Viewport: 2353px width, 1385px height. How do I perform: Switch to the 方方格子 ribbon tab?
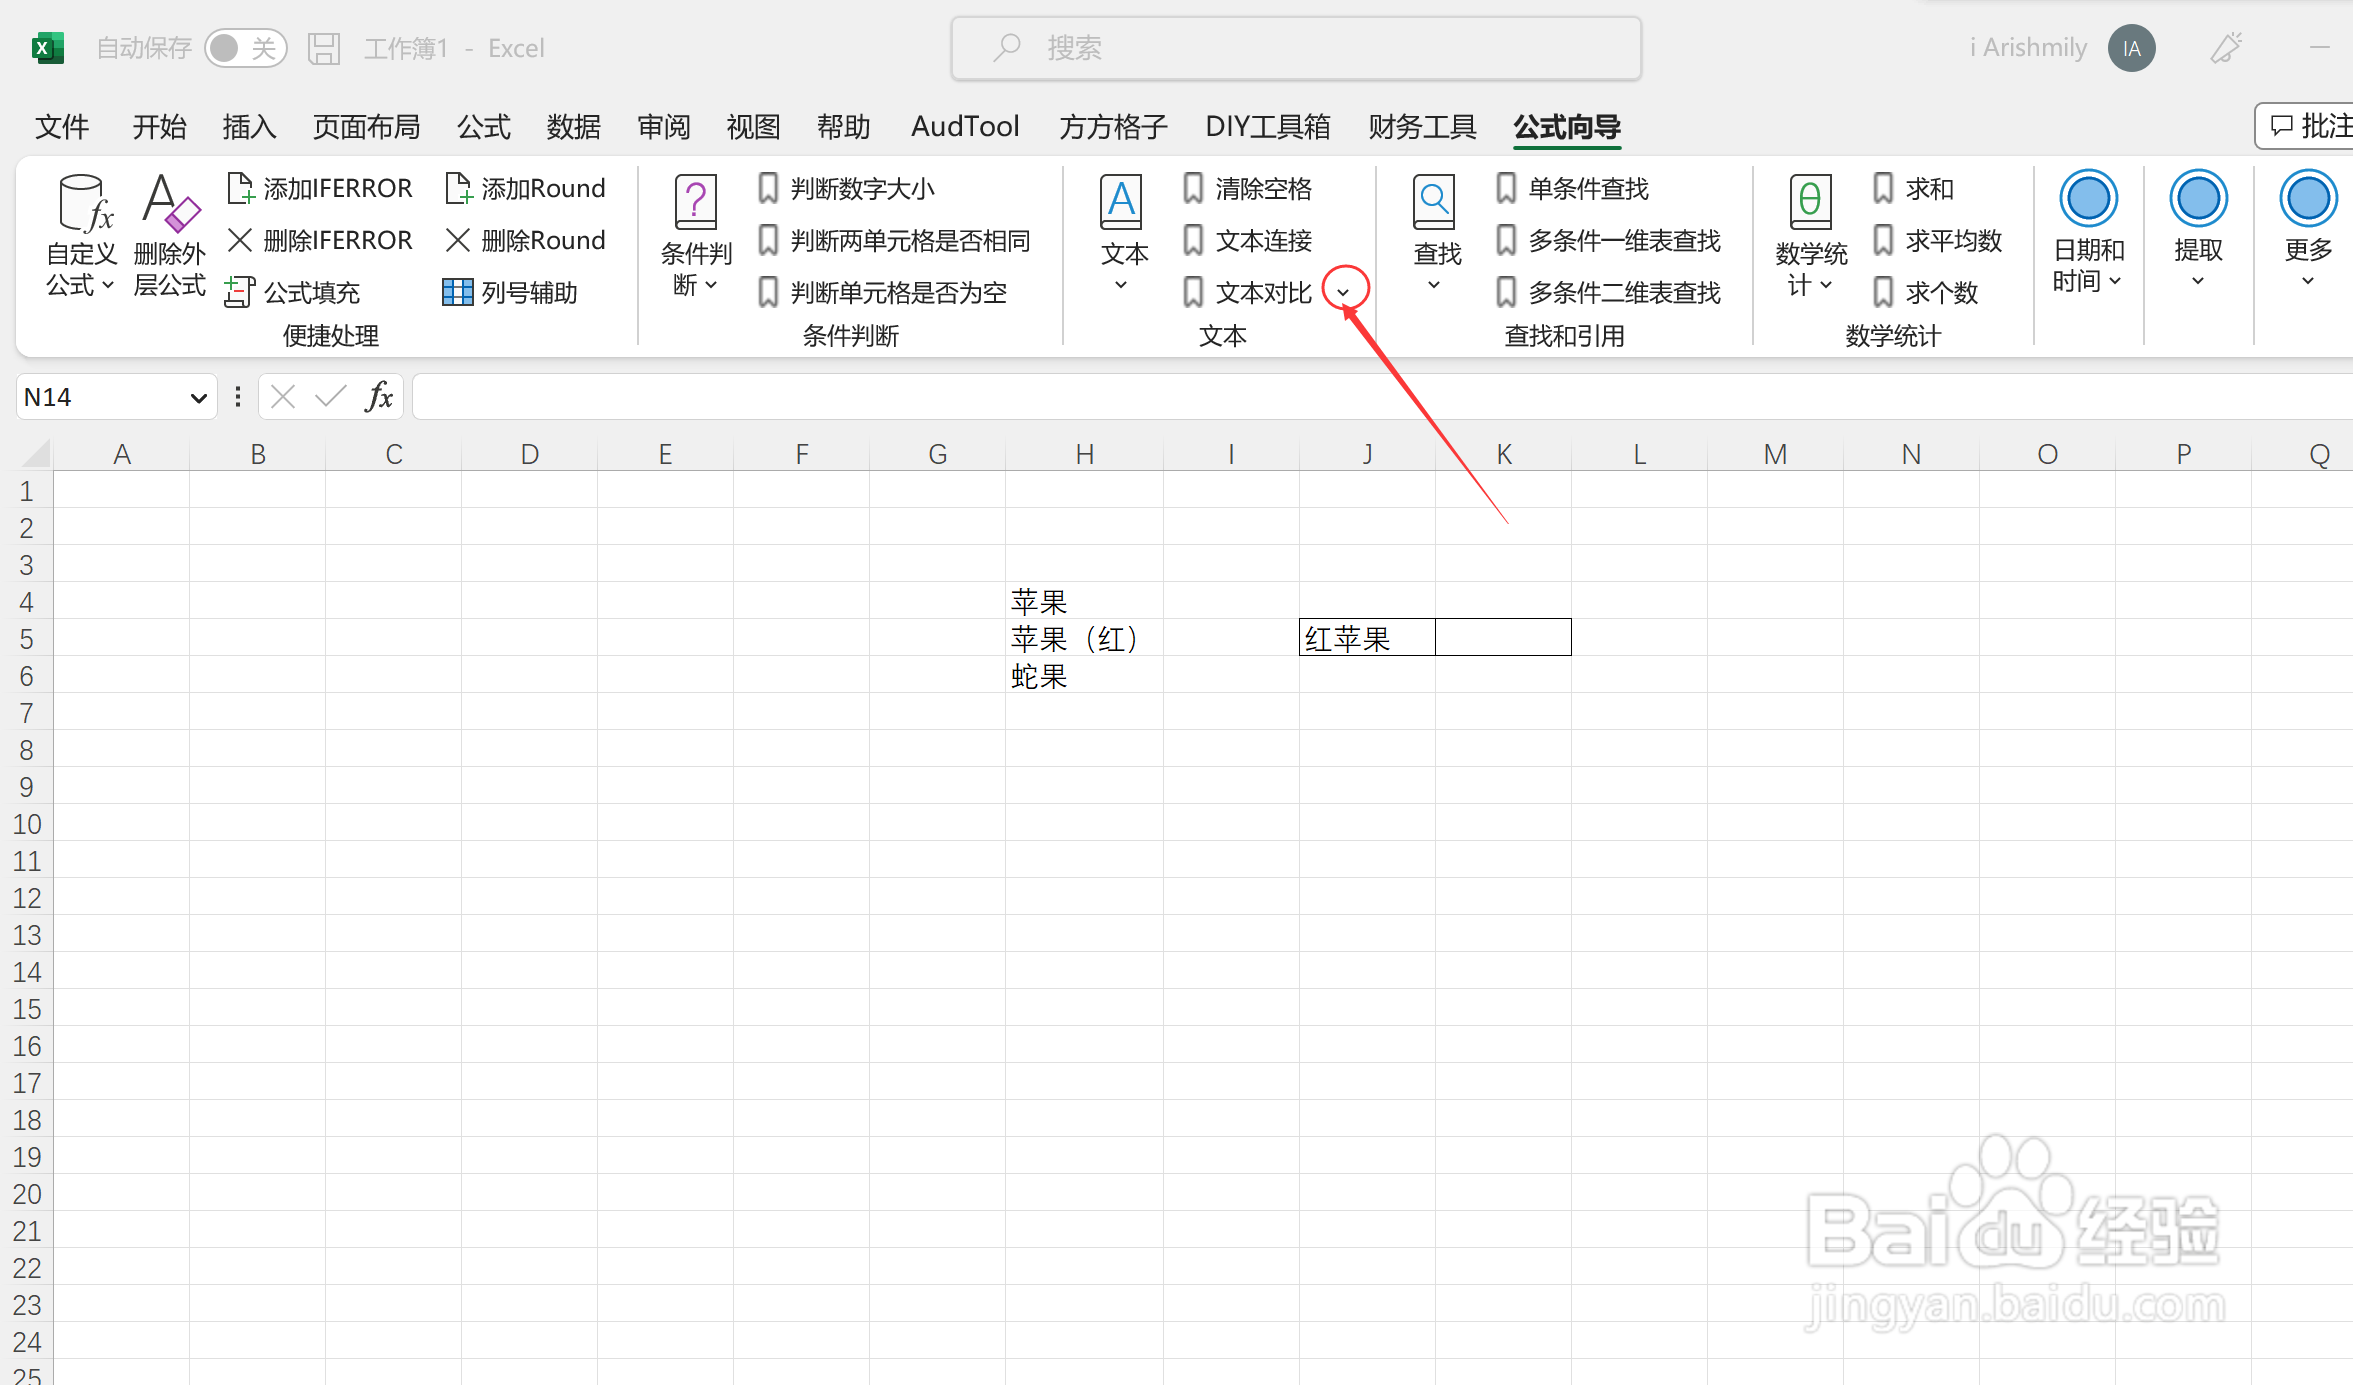[1113, 127]
